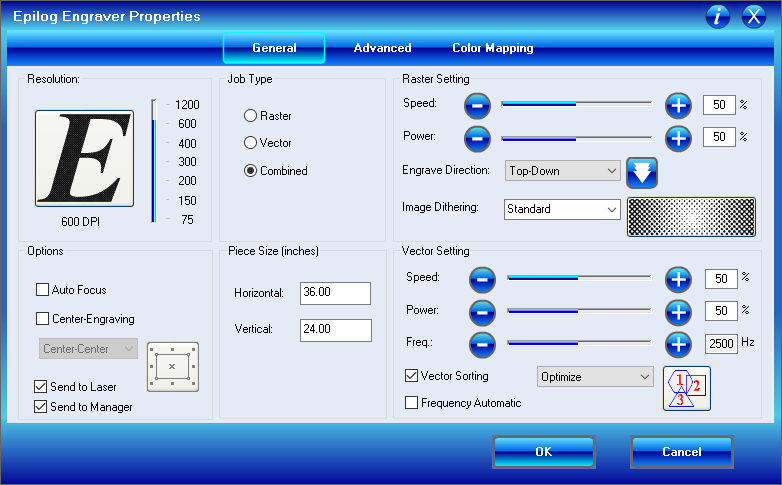Decrease Raster Power with minus button
Viewport: 782px width, 485px height.
click(477, 138)
